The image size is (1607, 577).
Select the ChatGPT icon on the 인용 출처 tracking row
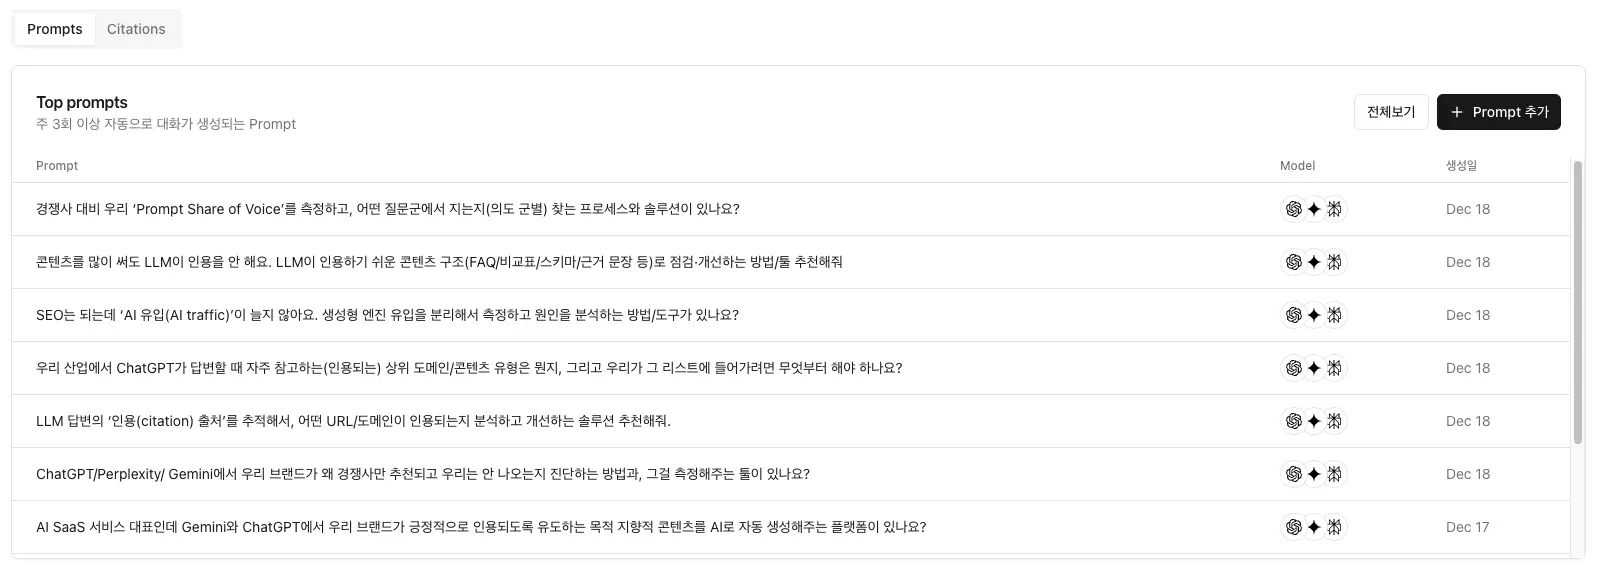(x=1292, y=421)
